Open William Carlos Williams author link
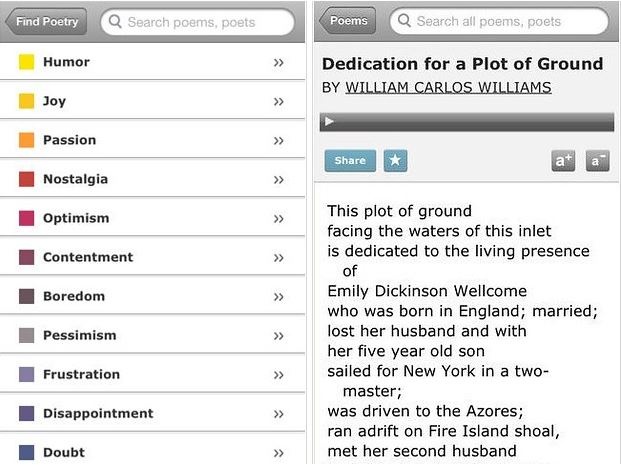The height and width of the screenshot is (465, 621). pos(448,88)
